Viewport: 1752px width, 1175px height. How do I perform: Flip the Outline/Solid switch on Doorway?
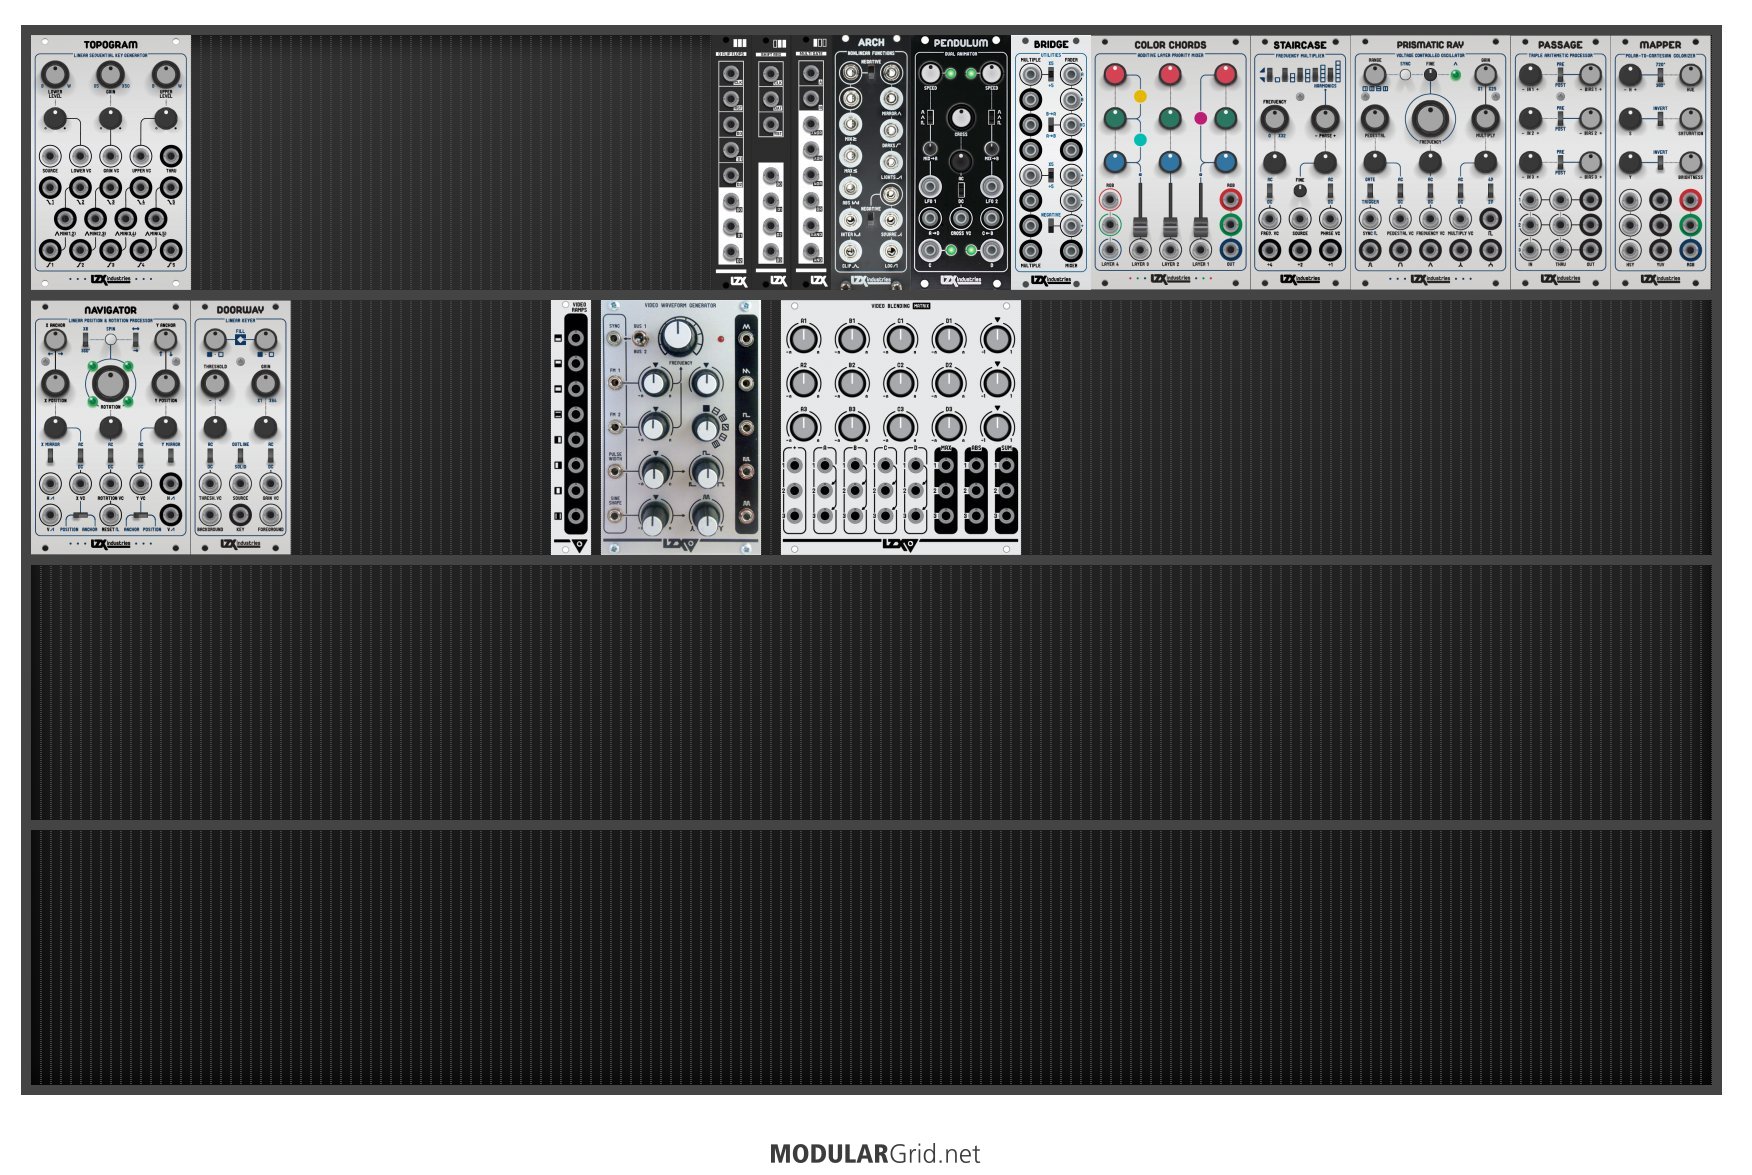(240, 456)
